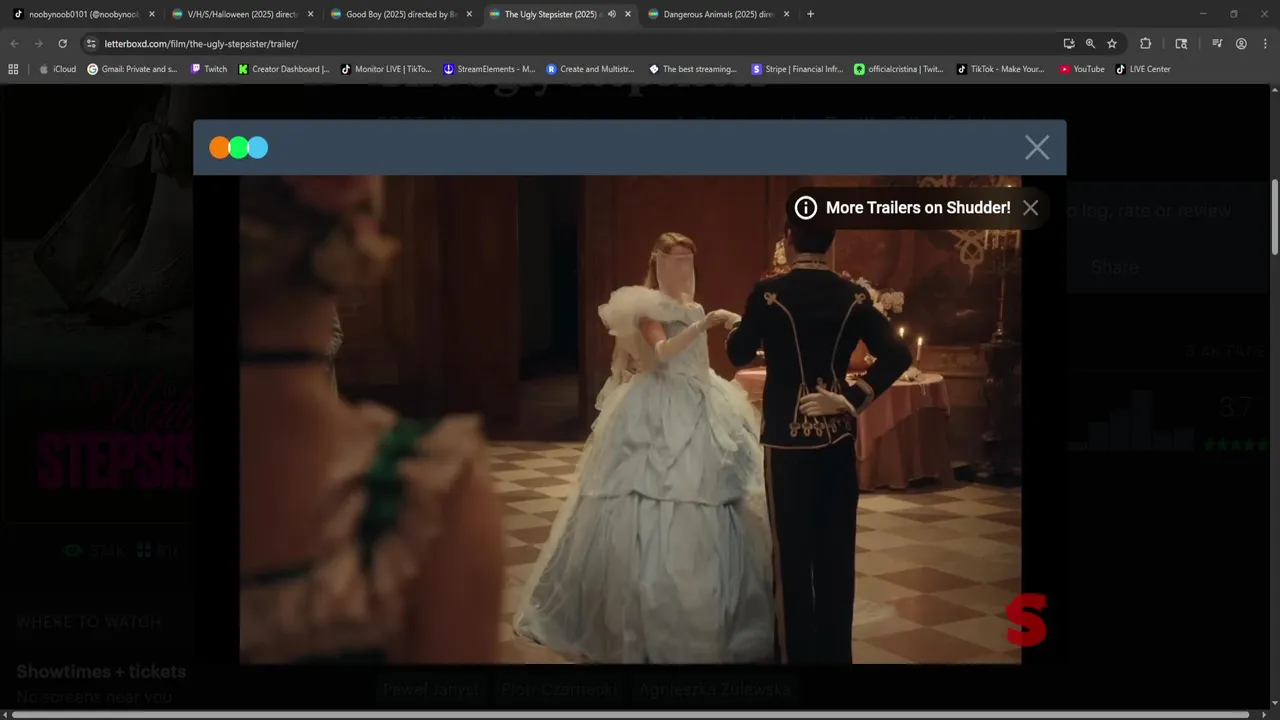1280x720 pixels.
Task: Dismiss the More Trailers on Shudder banner
Action: (1030, 208)
